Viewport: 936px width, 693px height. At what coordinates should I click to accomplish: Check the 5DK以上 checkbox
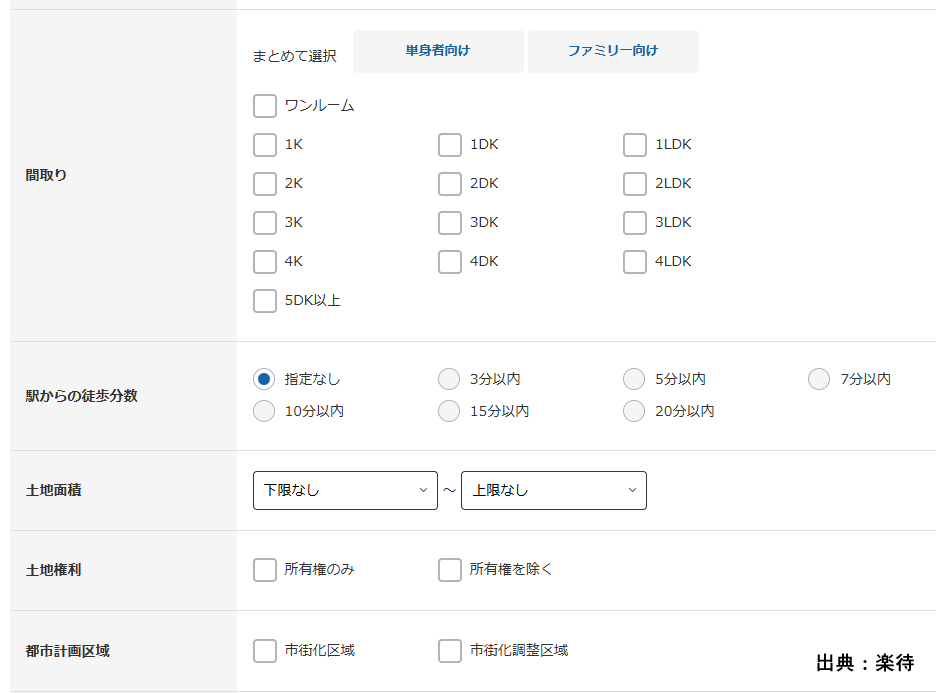(x=265, y=301)
